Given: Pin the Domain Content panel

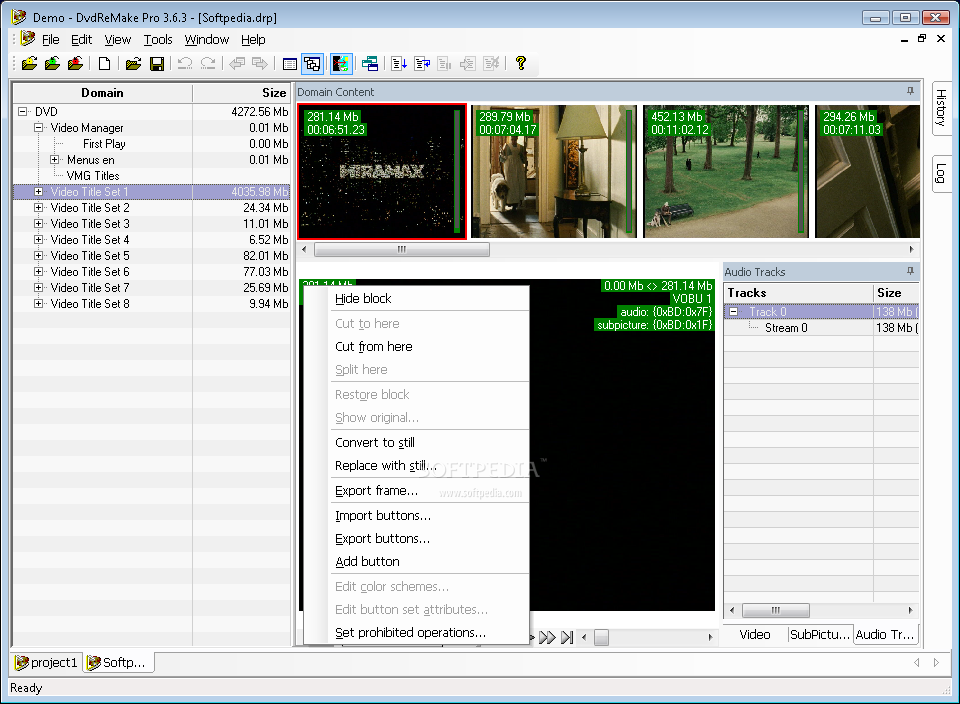Looking at the screenshot, I should (x=910, y=91).
